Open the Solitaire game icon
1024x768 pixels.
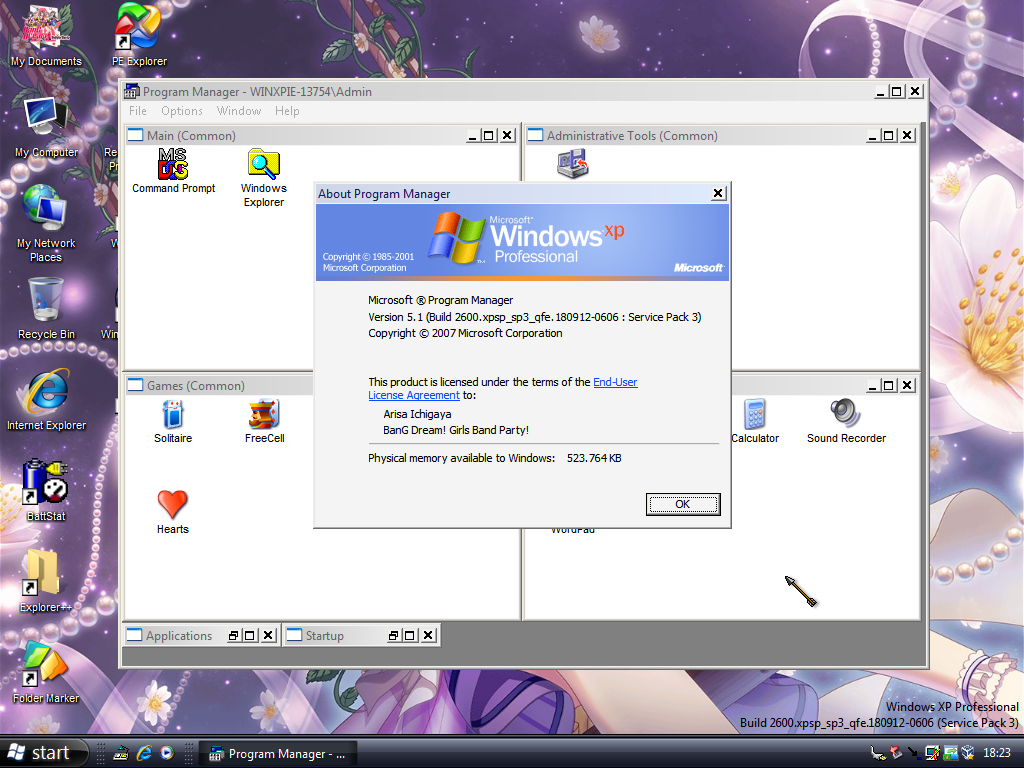pyautogui.click(x=173, y=422)
